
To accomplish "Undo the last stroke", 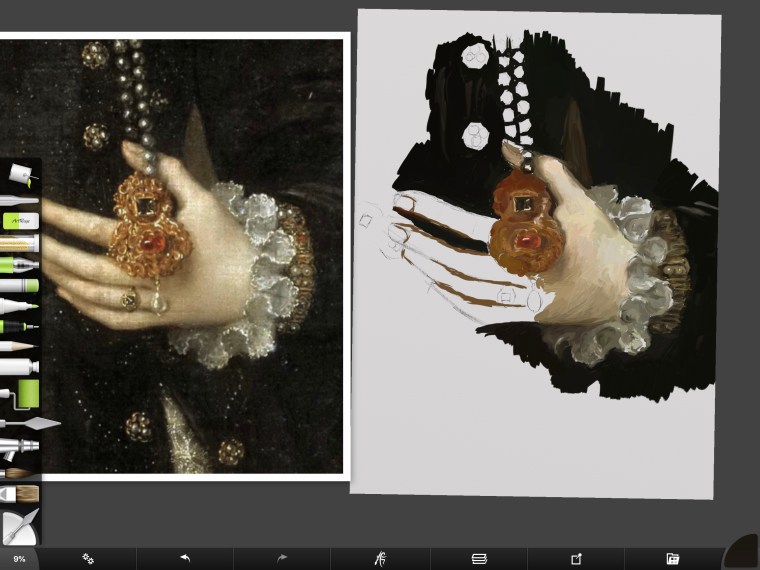I will click(185, 558).
